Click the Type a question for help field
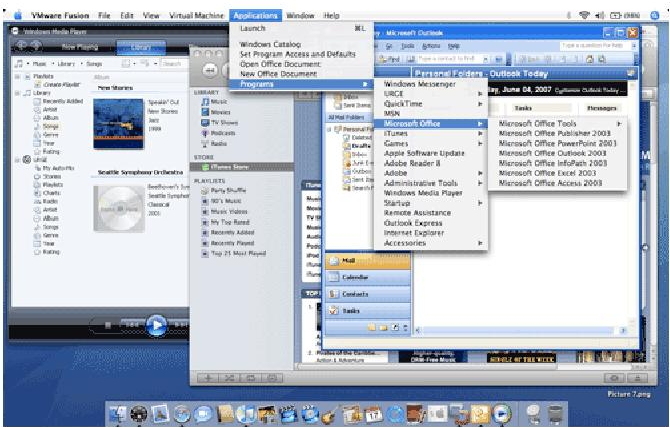The width and height of the screenshot is (670, 427). click(x=594, y=45)
